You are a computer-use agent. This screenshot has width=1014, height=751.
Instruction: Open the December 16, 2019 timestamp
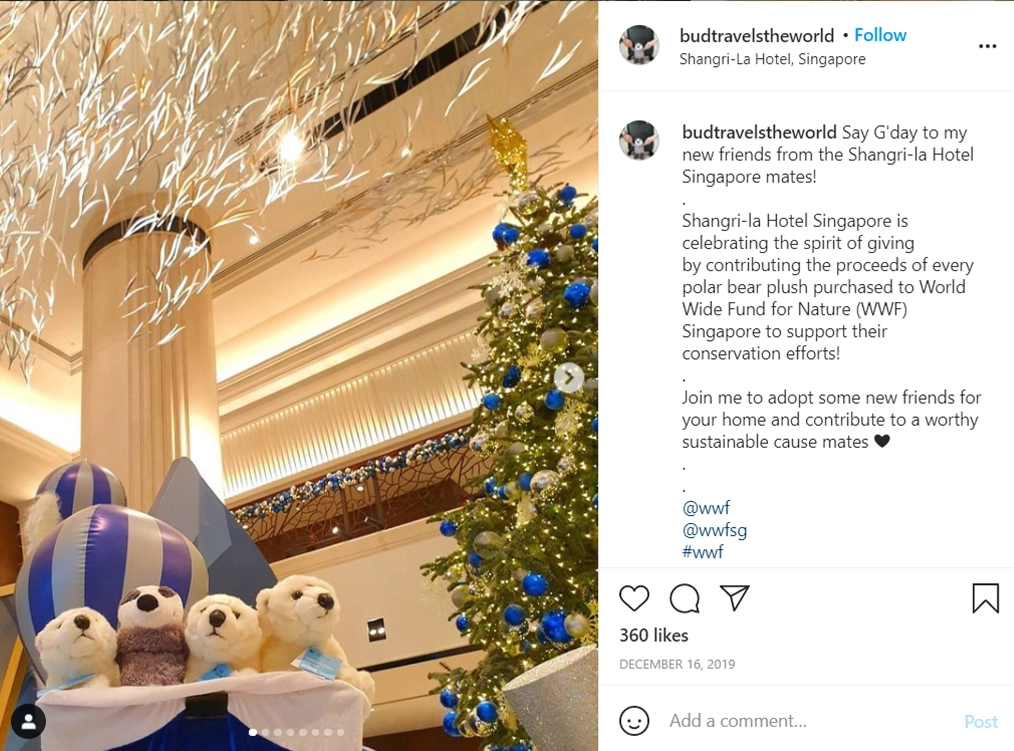coord(677,664)
